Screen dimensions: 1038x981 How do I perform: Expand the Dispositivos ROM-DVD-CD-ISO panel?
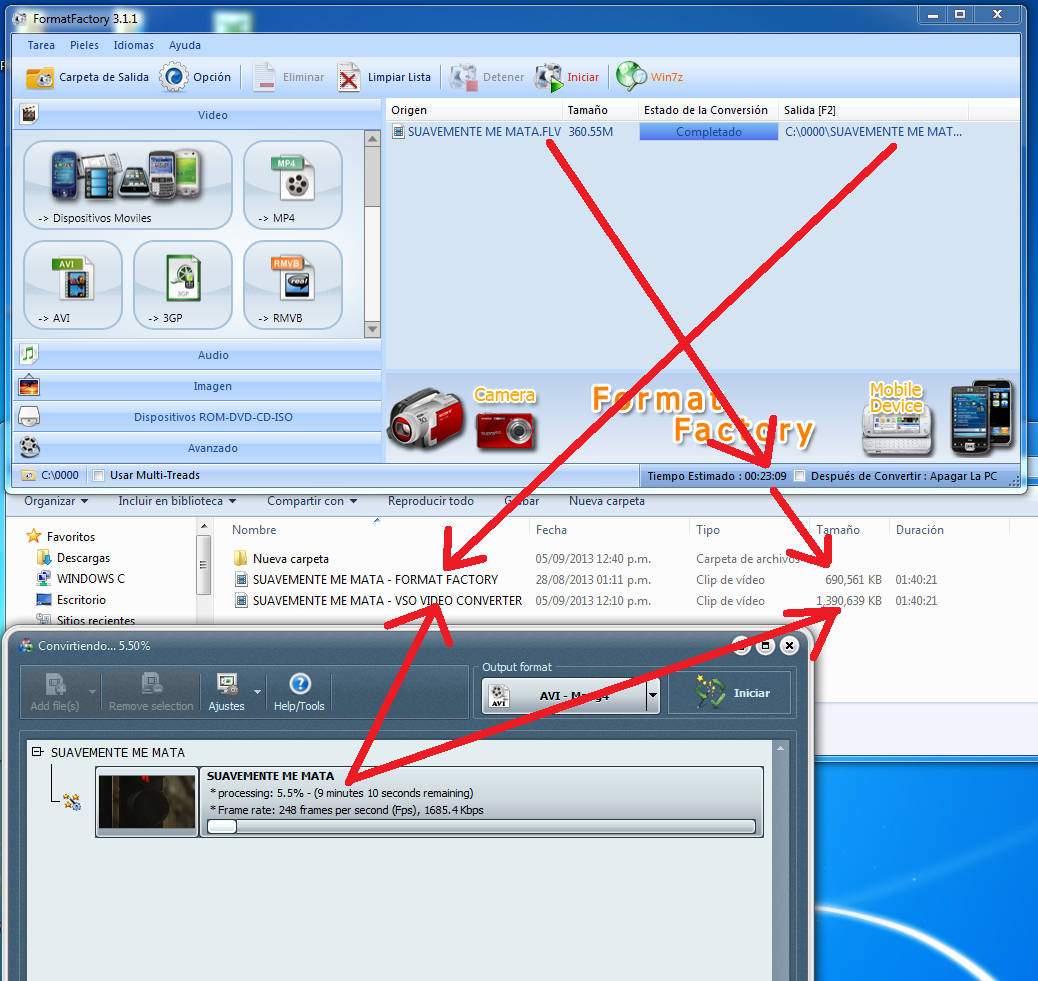[x=197, y=417]
